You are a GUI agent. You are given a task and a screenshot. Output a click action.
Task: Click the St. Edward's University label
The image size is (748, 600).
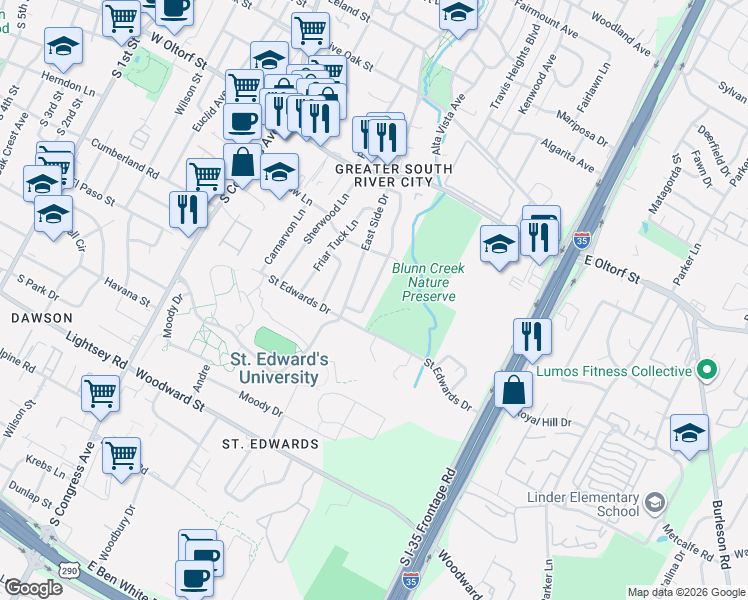[279, 368]
